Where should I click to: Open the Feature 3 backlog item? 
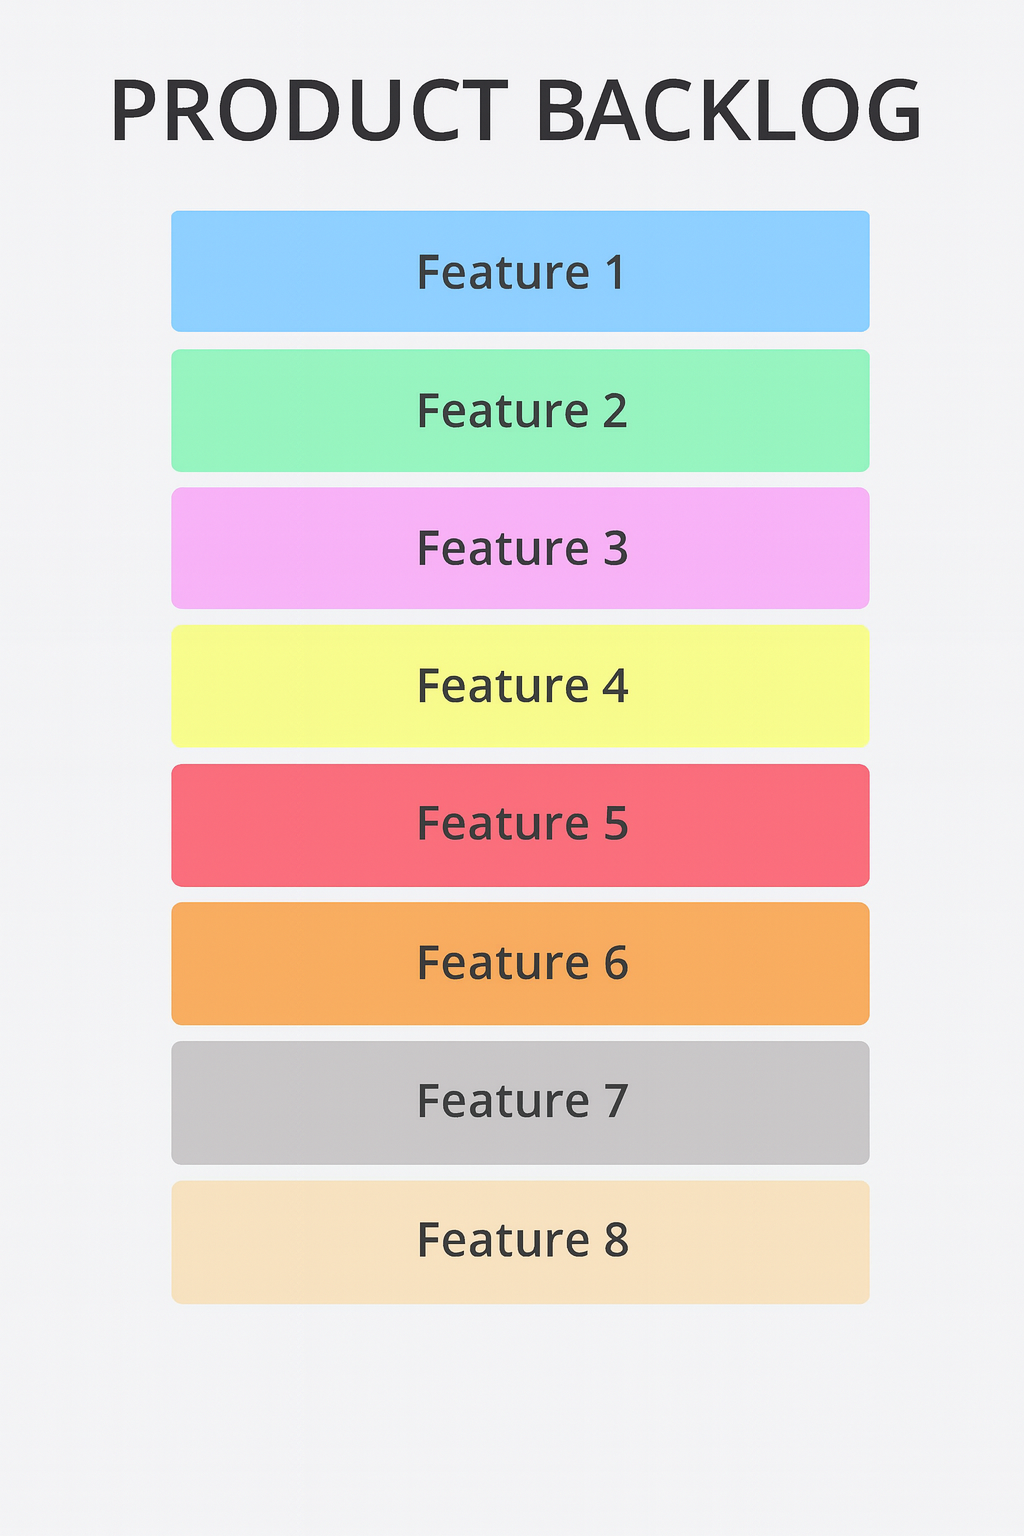tap(520, 548)
